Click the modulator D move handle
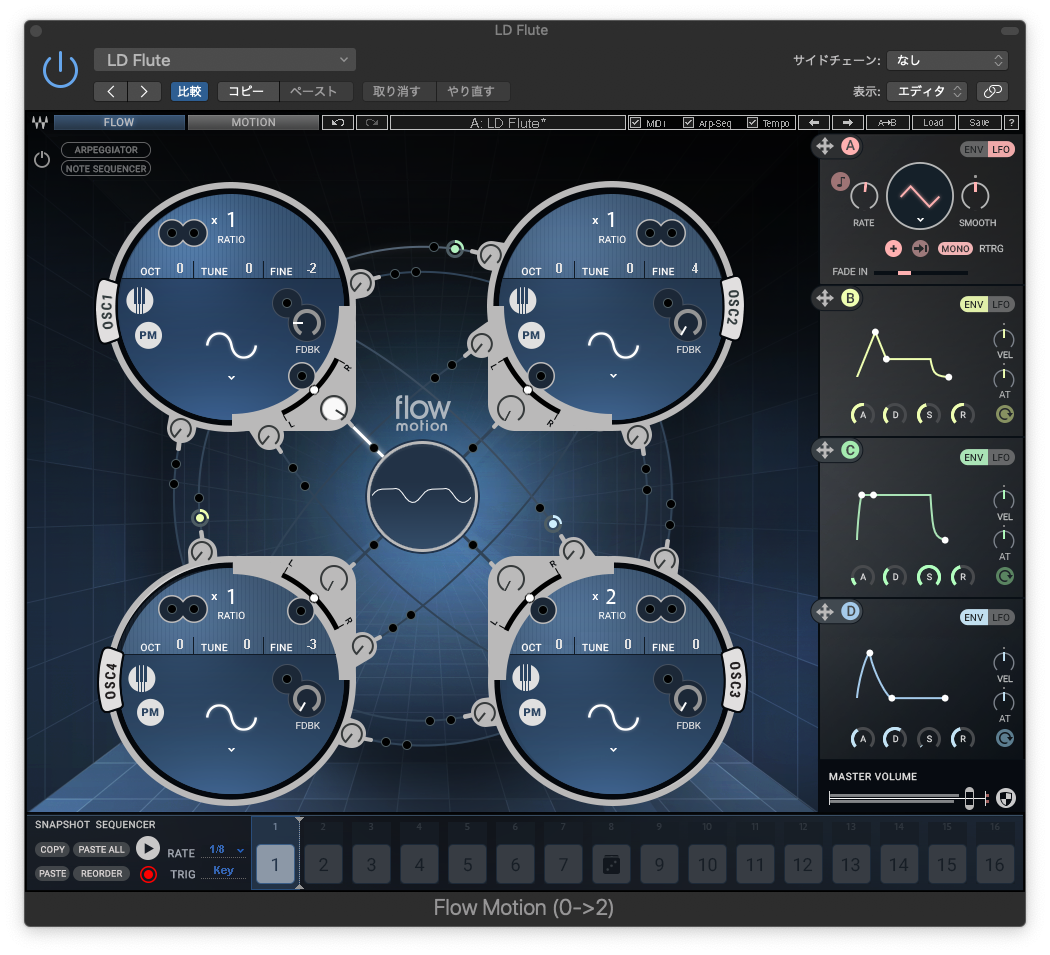Viewport: 1050px width, 955px height. [824, 611]
